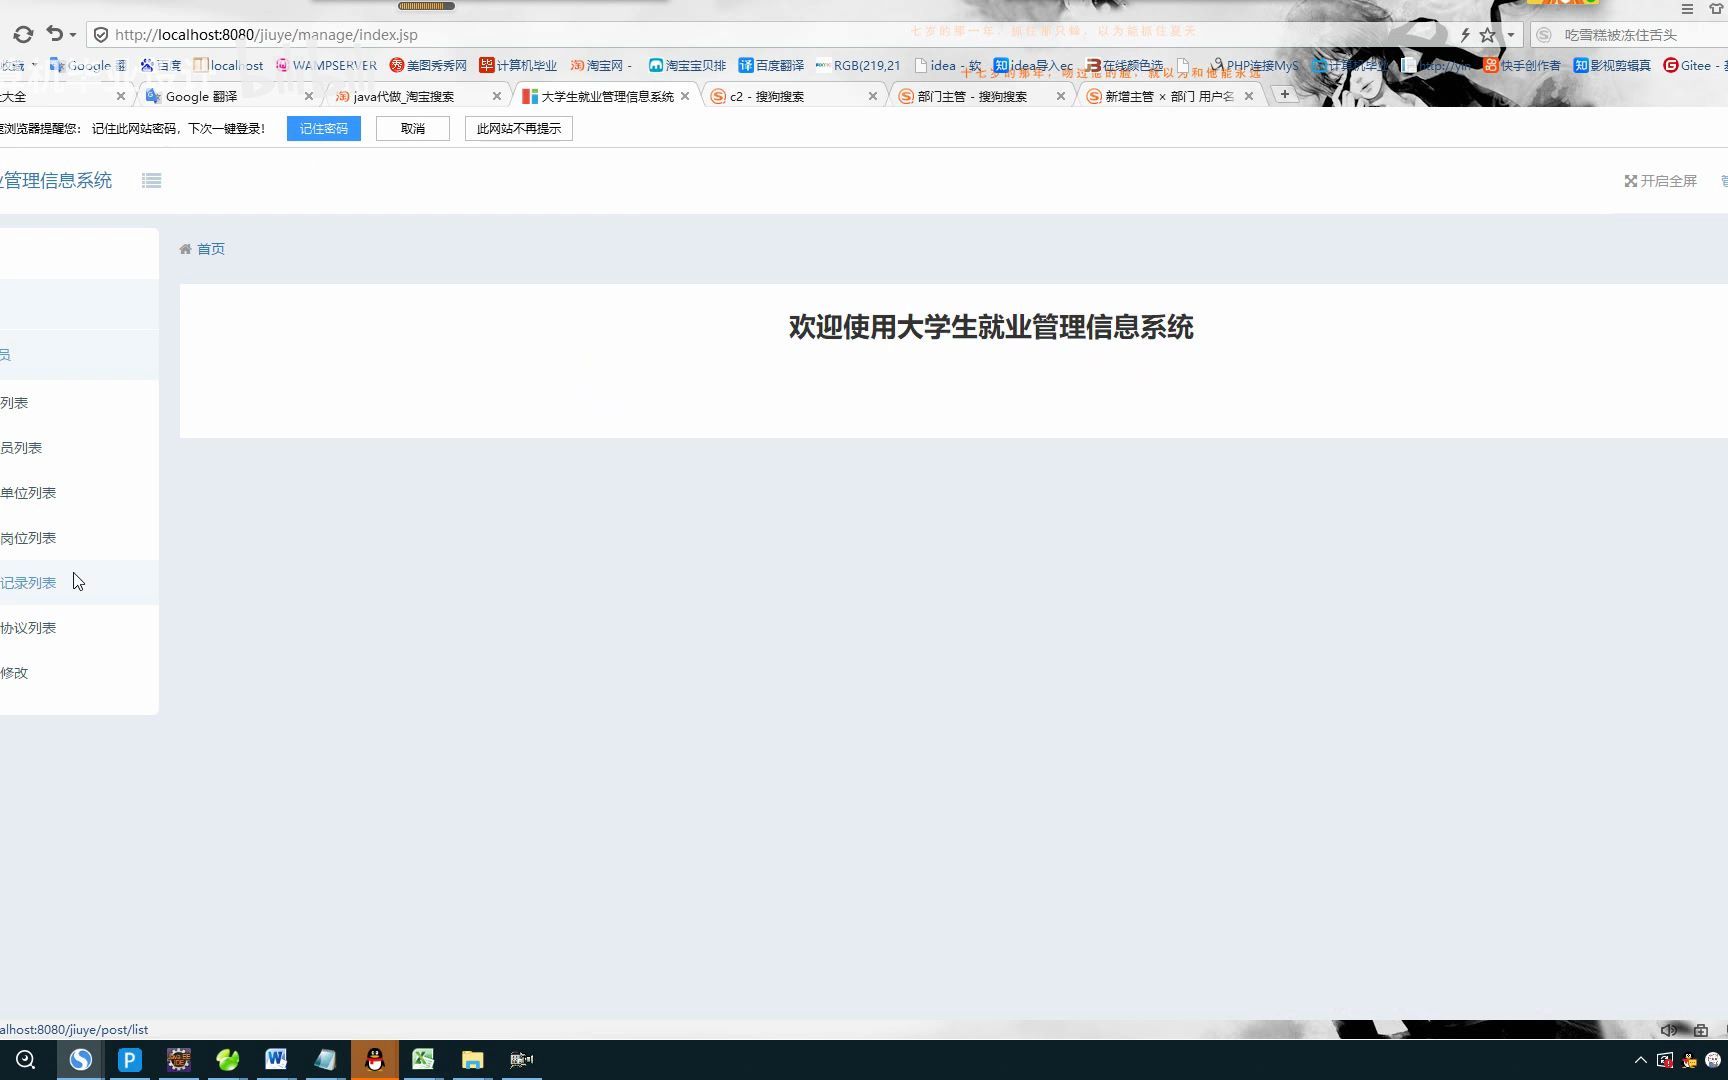Image resolution: width=1728 pixels, height=1080 pixels.
Task: Dismiss the password prompt with 取消
Action: coord(412,128)
